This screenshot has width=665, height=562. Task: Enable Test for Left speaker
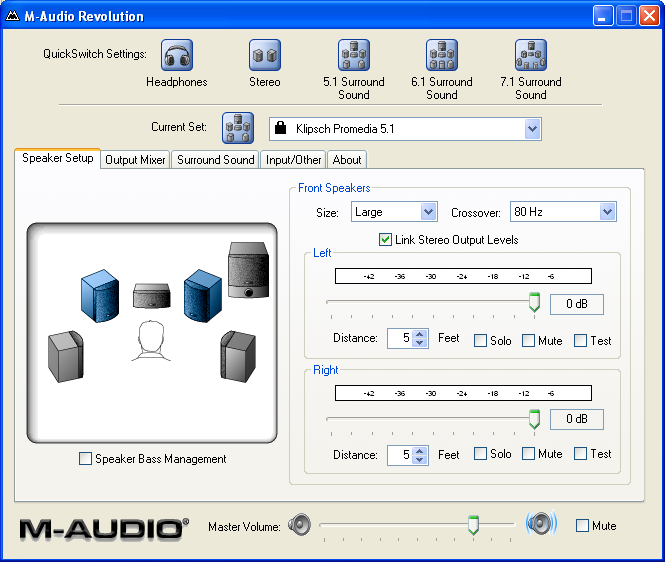coord(580,341)
